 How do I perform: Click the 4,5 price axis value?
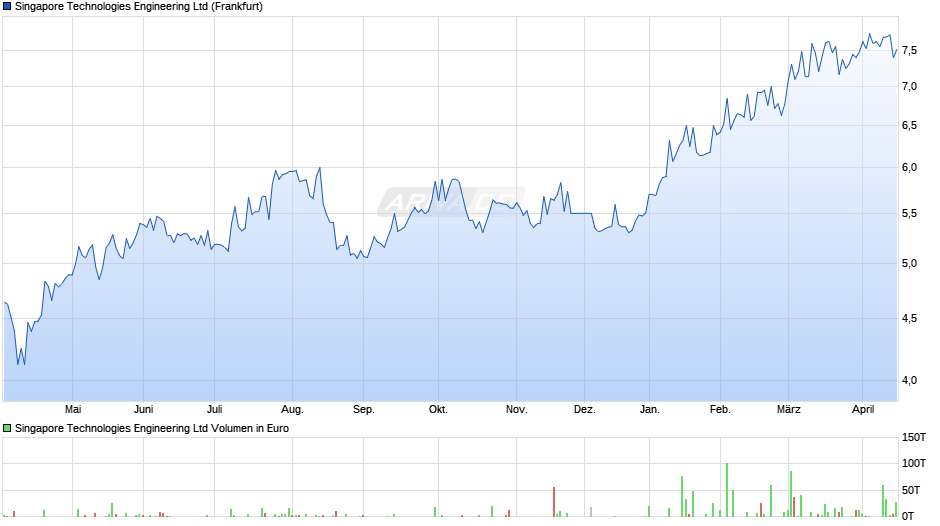click(909, 318)
